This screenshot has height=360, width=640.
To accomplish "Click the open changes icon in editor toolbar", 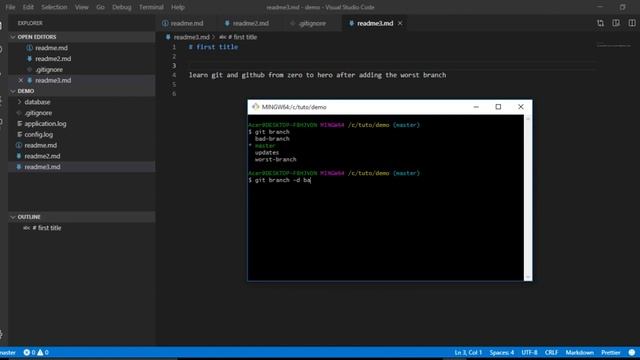I will click(600, 23).
